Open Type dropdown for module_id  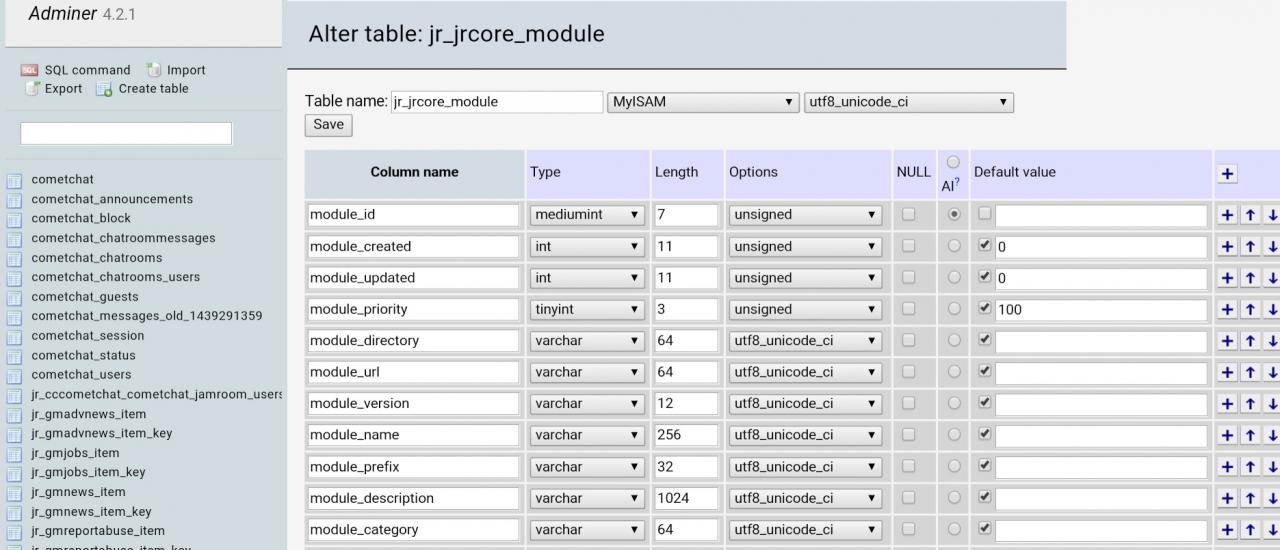pos(587,215)
